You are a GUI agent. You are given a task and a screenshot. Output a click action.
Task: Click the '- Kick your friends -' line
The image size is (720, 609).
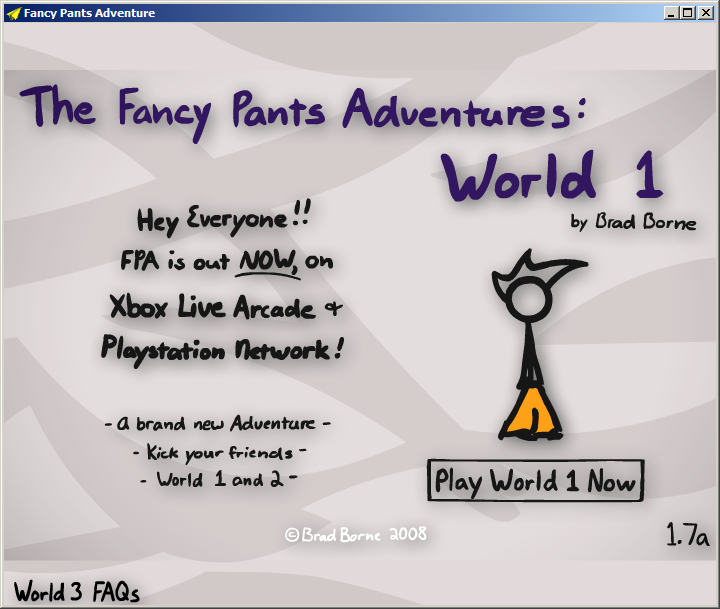(x=220, y=453)
